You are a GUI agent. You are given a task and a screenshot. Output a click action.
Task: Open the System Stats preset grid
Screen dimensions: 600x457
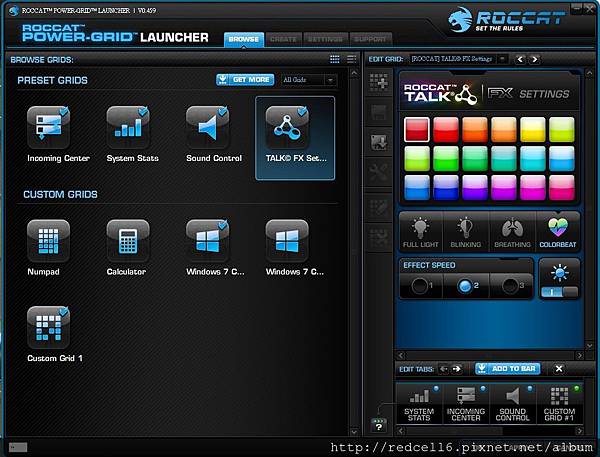point(128,128)
